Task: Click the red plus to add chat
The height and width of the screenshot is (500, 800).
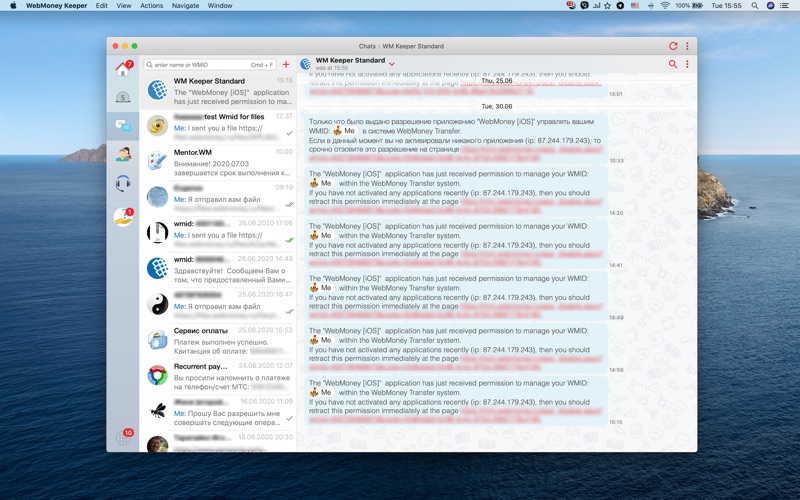Action: (286, 64)
